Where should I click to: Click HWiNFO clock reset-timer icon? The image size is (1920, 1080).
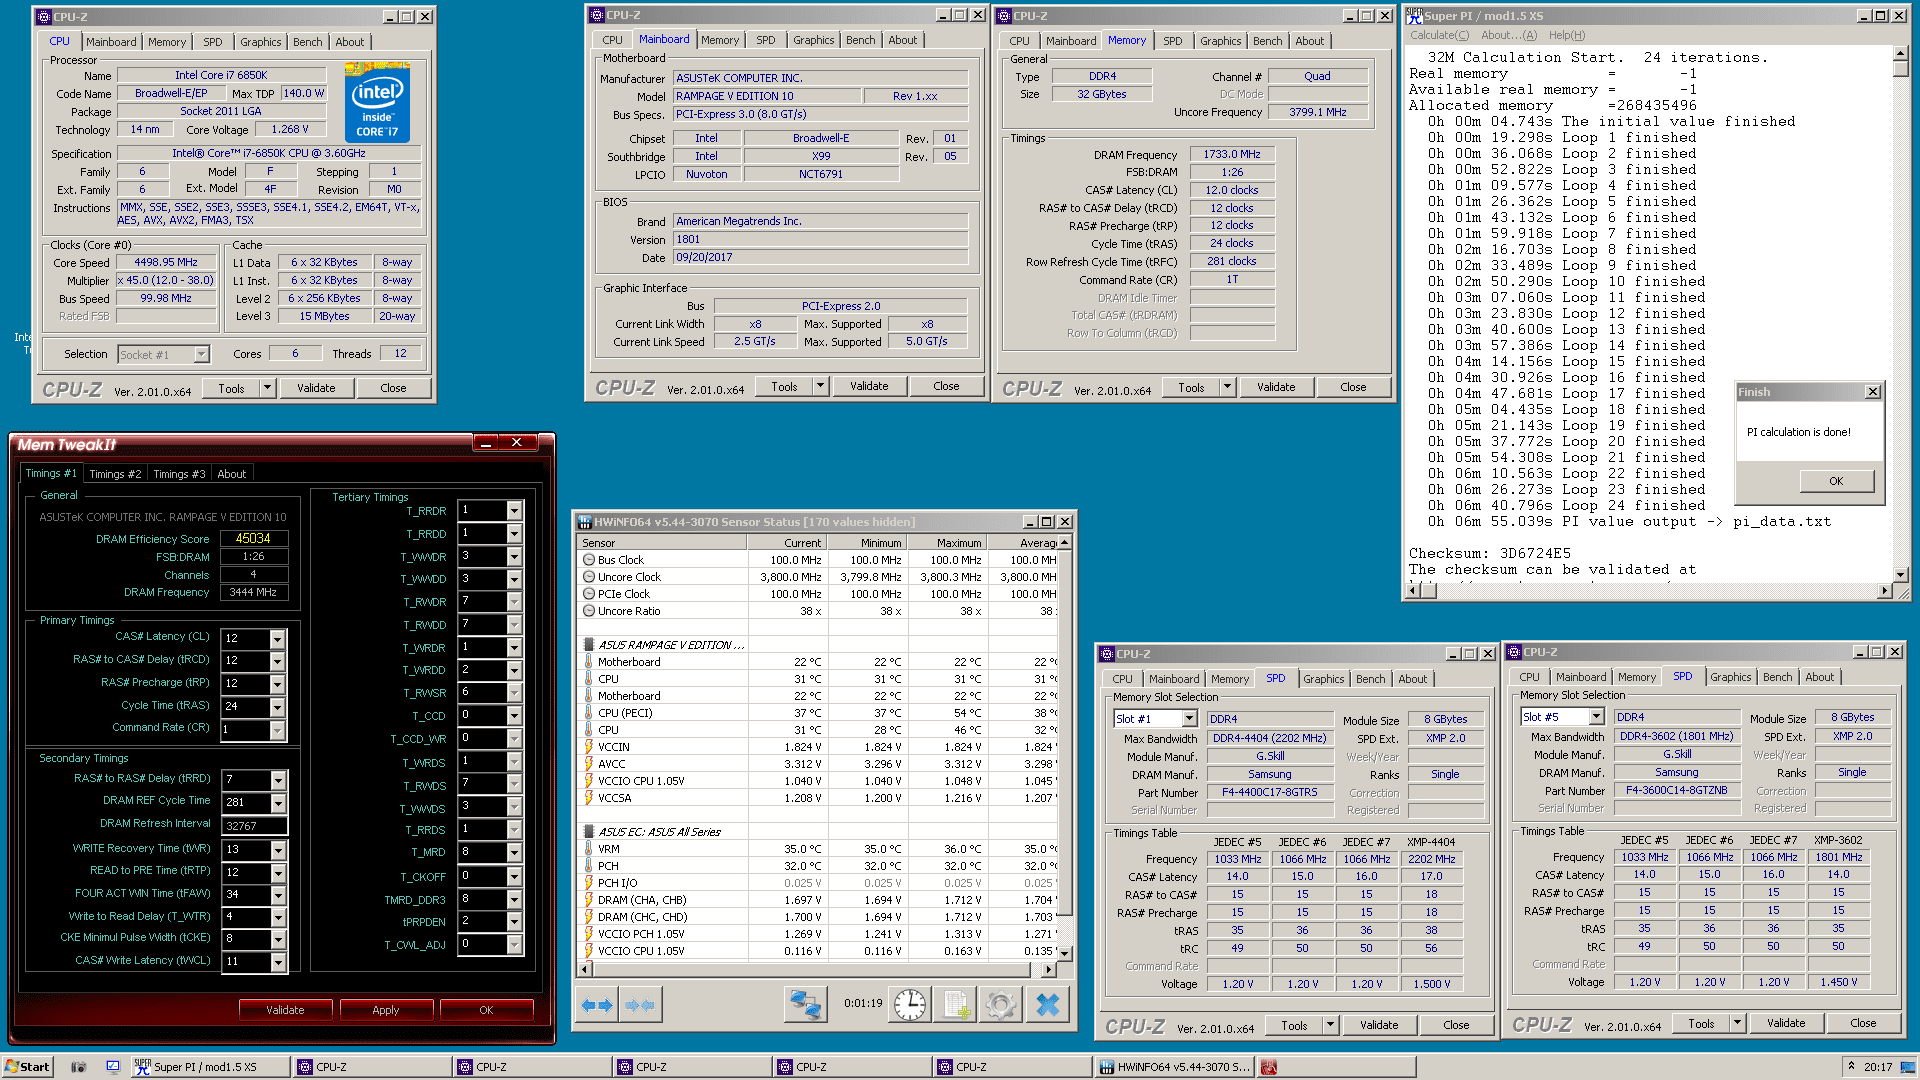[910, 1005]
